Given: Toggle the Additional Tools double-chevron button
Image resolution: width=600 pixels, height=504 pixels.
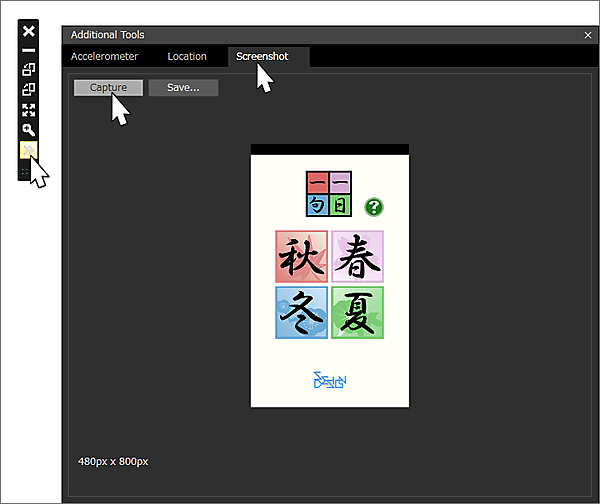Looking at the screenshot, I should [28, 150].
